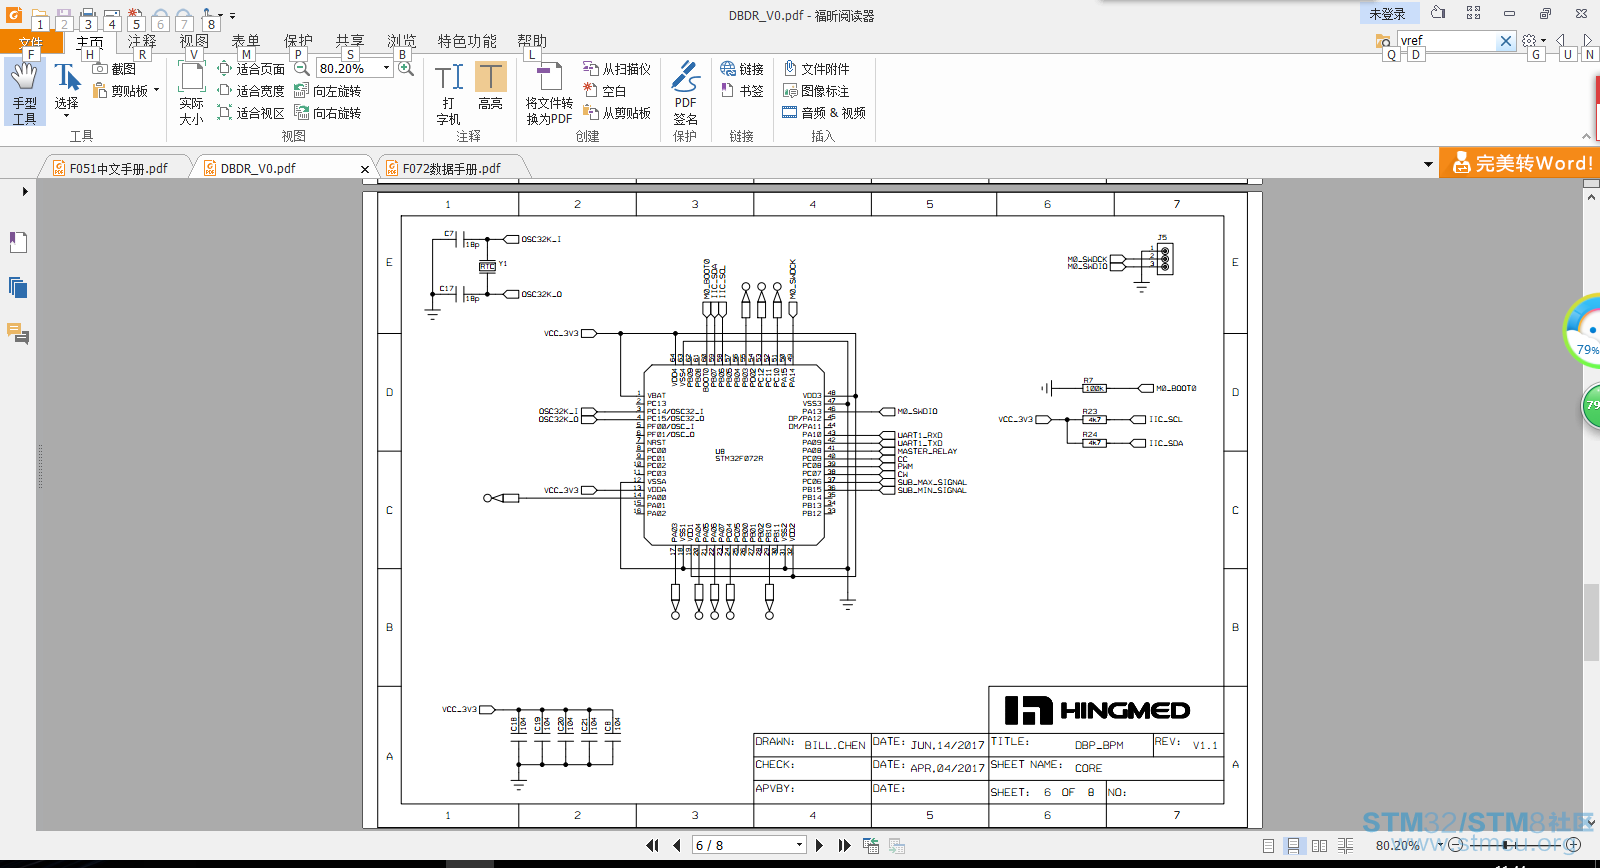Image resolution: width=1600 pixels, height=868 pixels.
Task: Click the previous view status bar icon
Action: pos(871,845)
